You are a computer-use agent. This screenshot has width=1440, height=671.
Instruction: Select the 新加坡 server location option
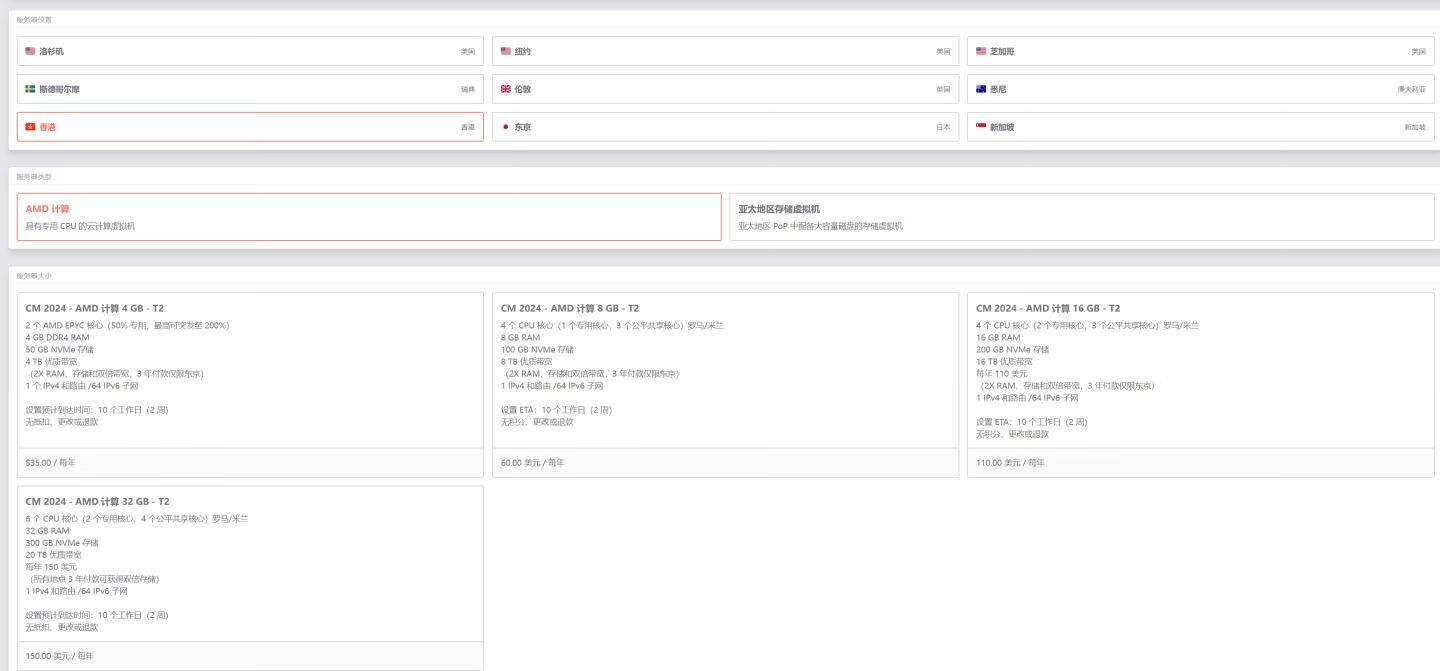click(x=1200, y=127)
